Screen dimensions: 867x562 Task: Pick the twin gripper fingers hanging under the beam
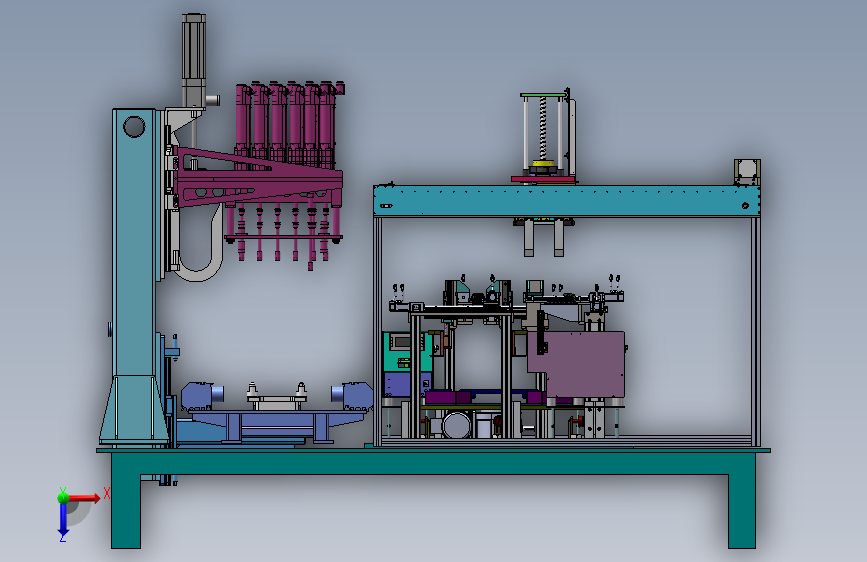click(544, 237)
